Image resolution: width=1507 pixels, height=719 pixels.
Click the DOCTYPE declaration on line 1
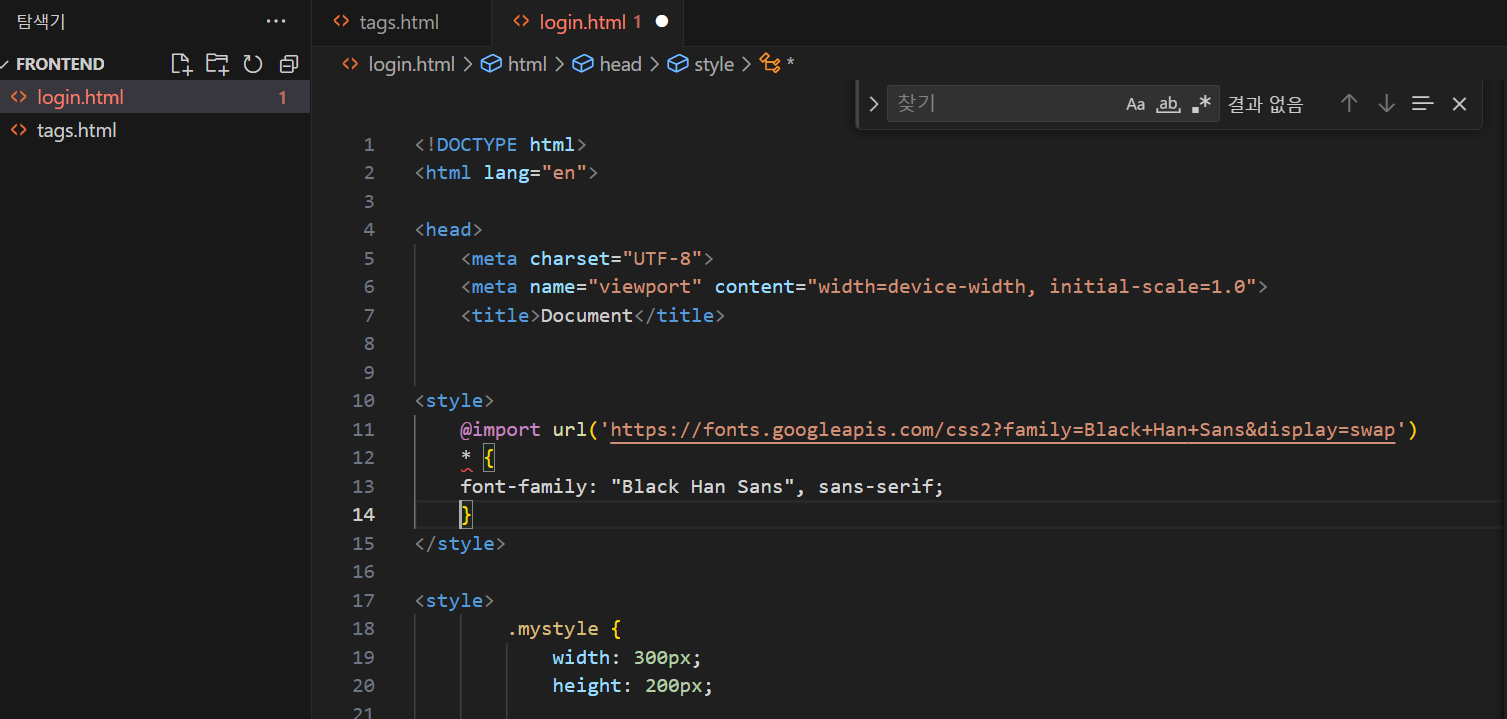501,145
